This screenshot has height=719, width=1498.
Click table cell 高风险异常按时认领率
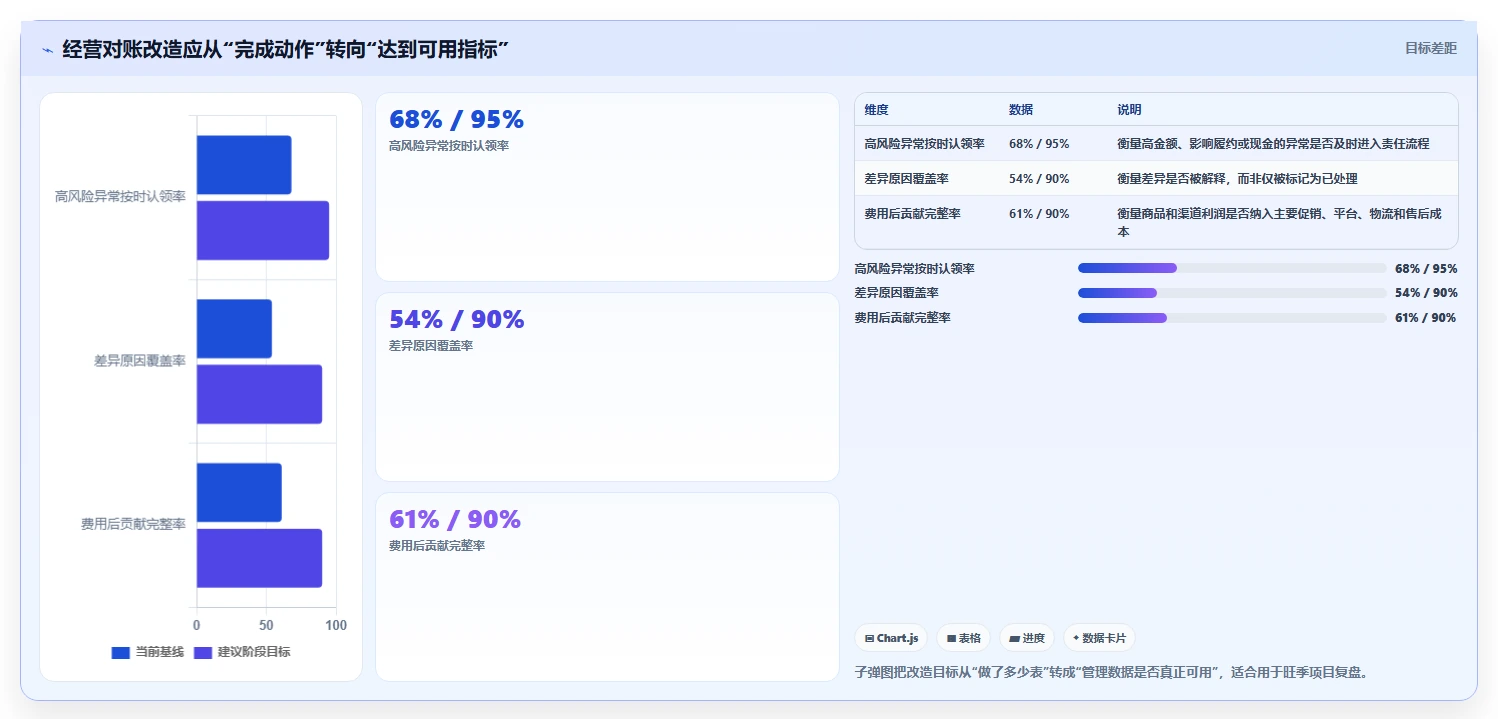click(925, 144)
